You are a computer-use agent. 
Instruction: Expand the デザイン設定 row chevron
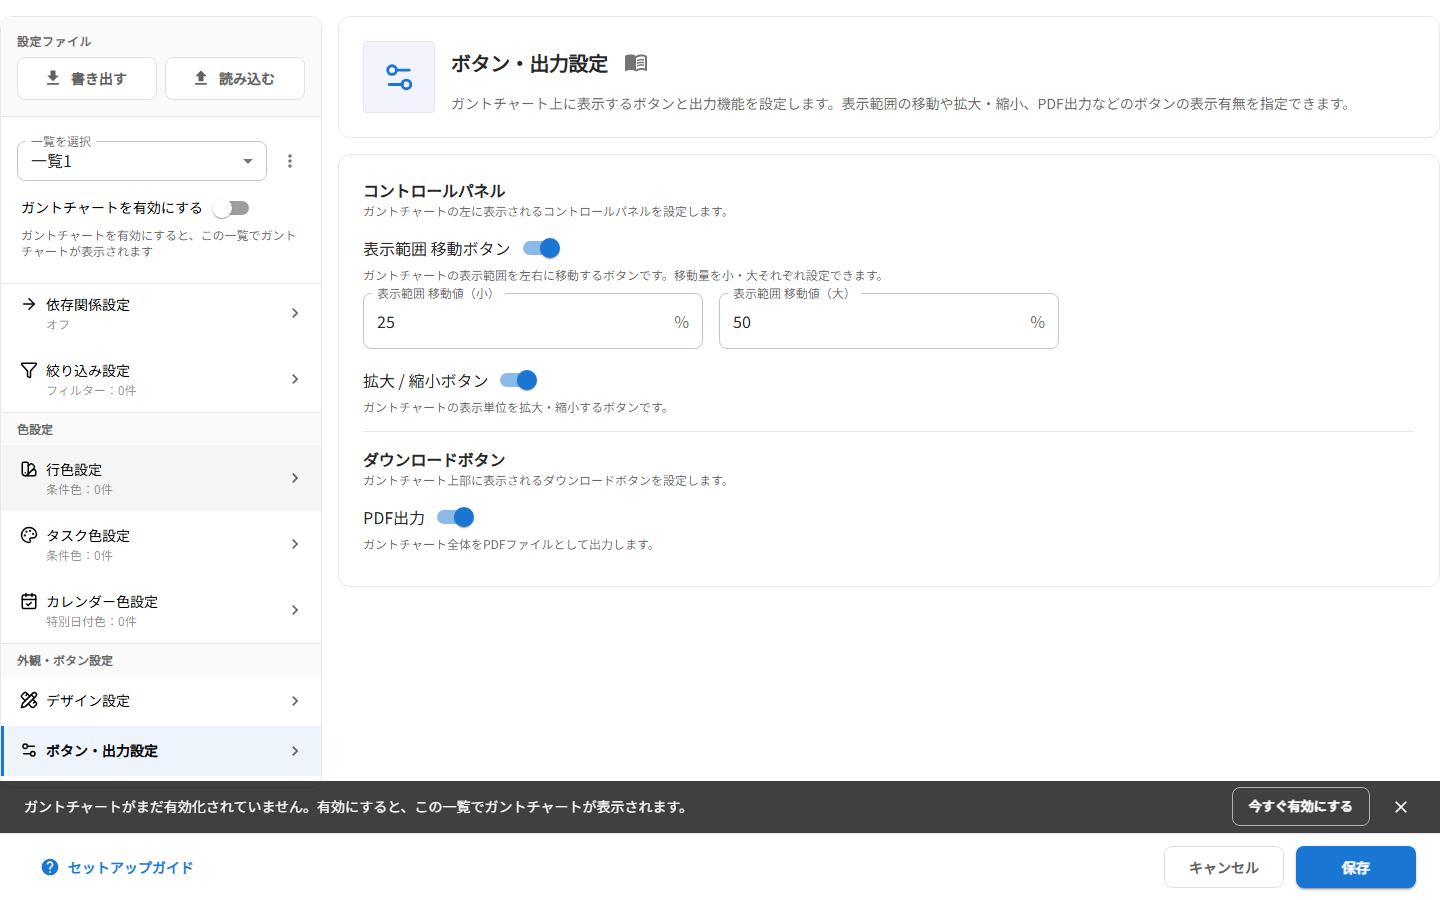click(x=295, y=701)
